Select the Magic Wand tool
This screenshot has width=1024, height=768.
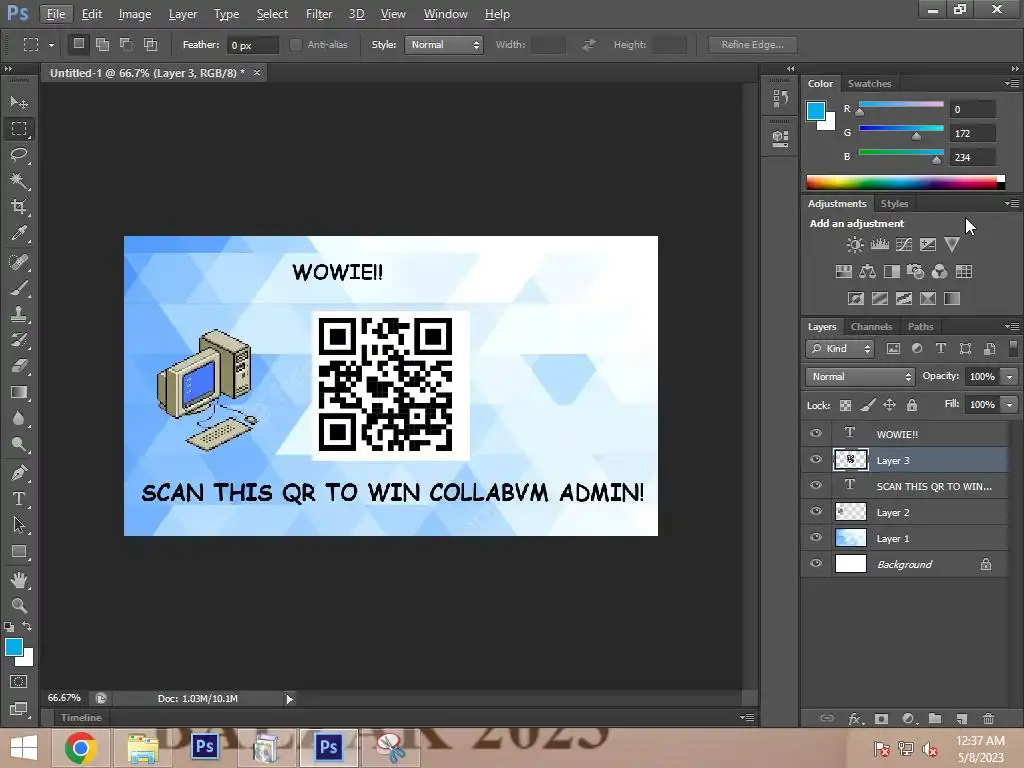pyautogui.click(x=19, y=181)
